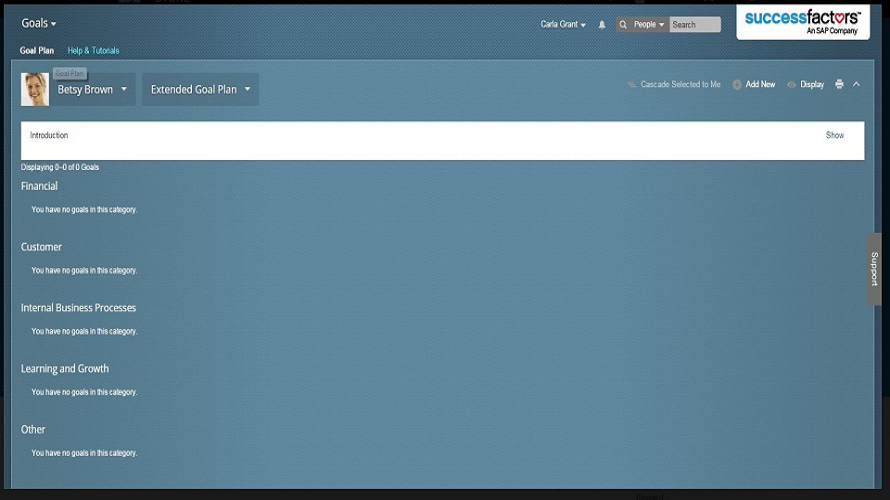Screen dimensions: 890x500
Task: Click the Add New plus icon
Action: (737, 85)
